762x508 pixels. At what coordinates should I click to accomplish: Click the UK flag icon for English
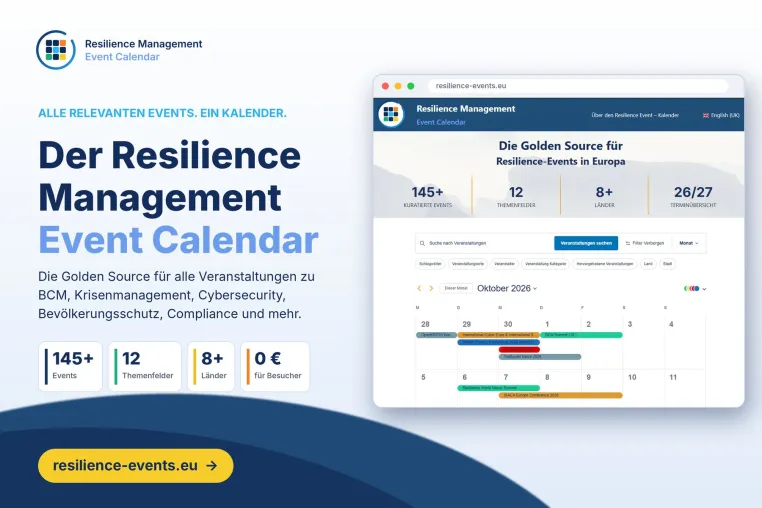coord(706,115)
